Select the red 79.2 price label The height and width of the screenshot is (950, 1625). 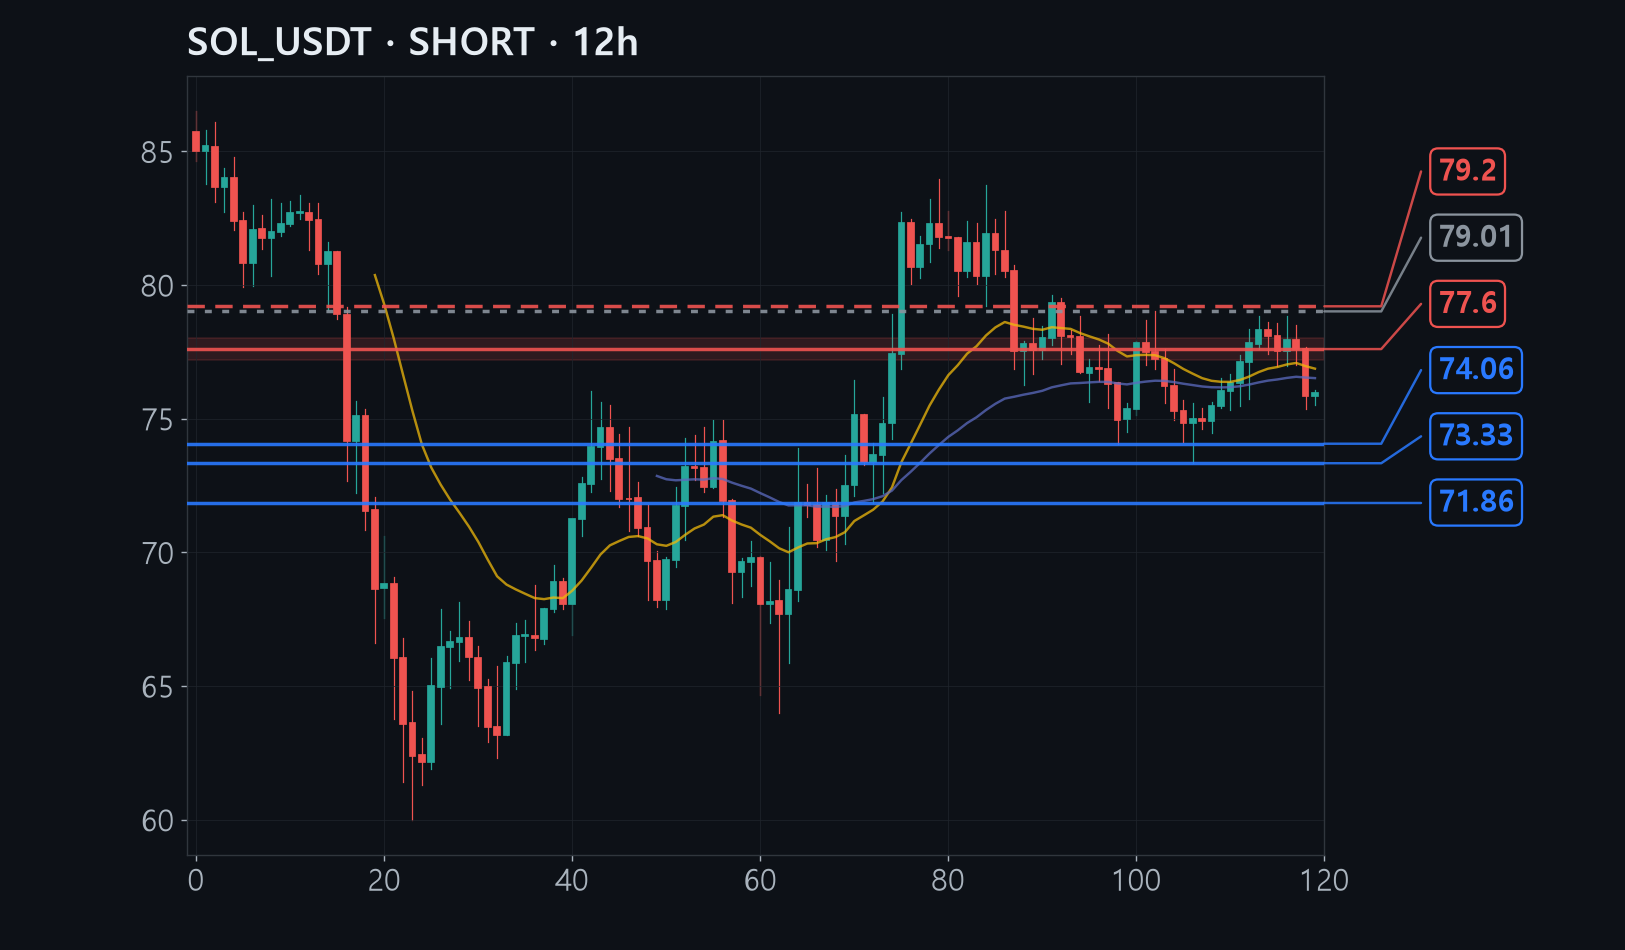1467,171
